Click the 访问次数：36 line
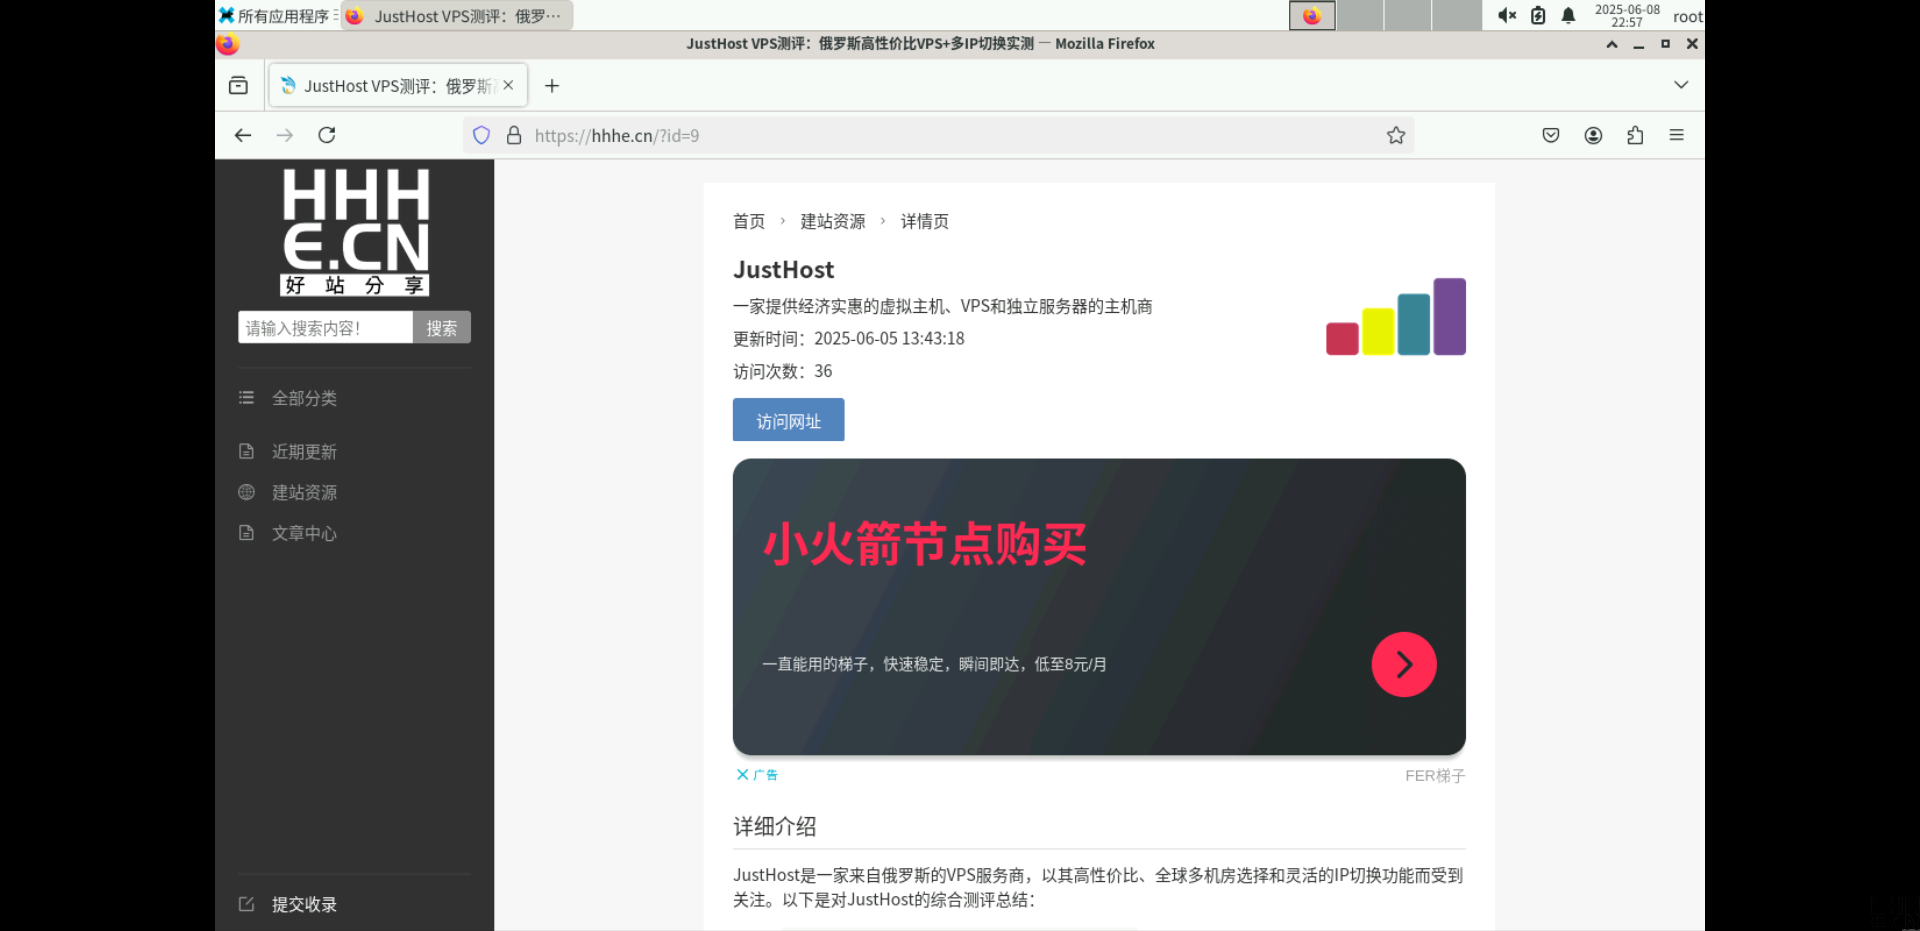The height and width of the screenshot is (931, 1920). tap(782, 372)
